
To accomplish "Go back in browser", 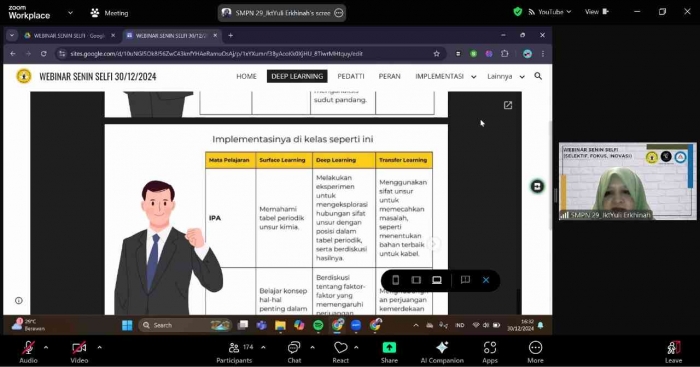I will (x=13, y=54).
